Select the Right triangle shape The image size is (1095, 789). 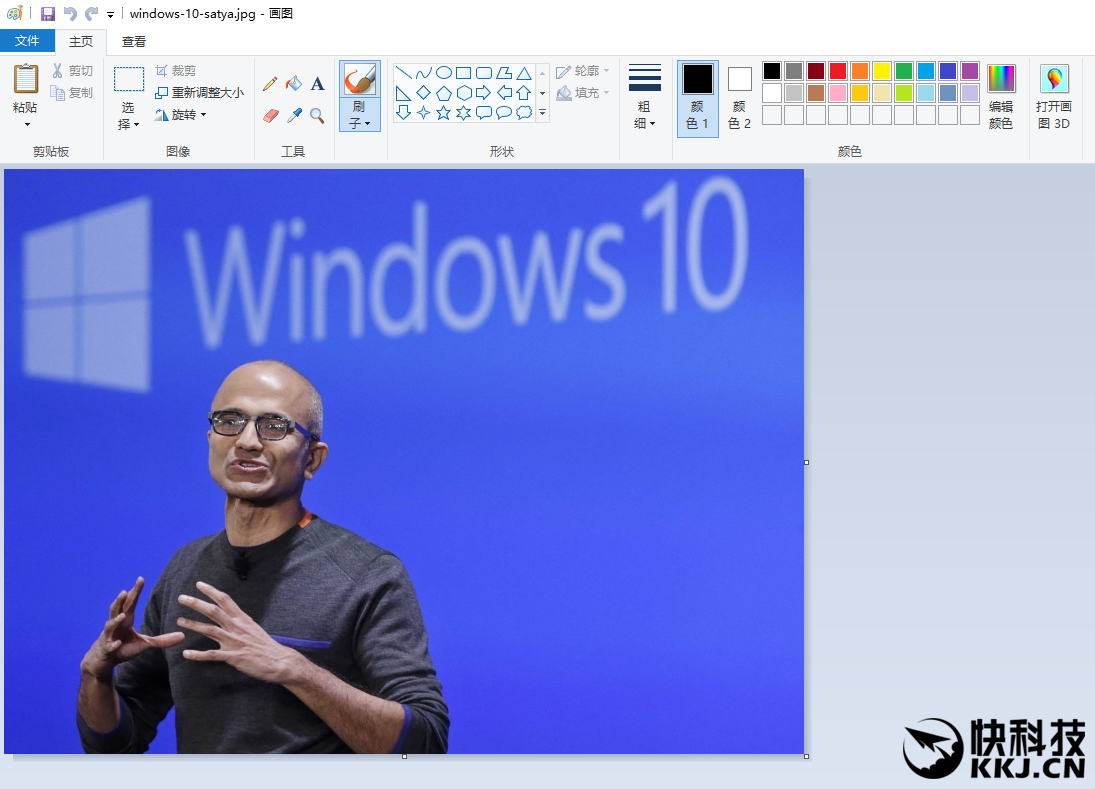[403, 93]
